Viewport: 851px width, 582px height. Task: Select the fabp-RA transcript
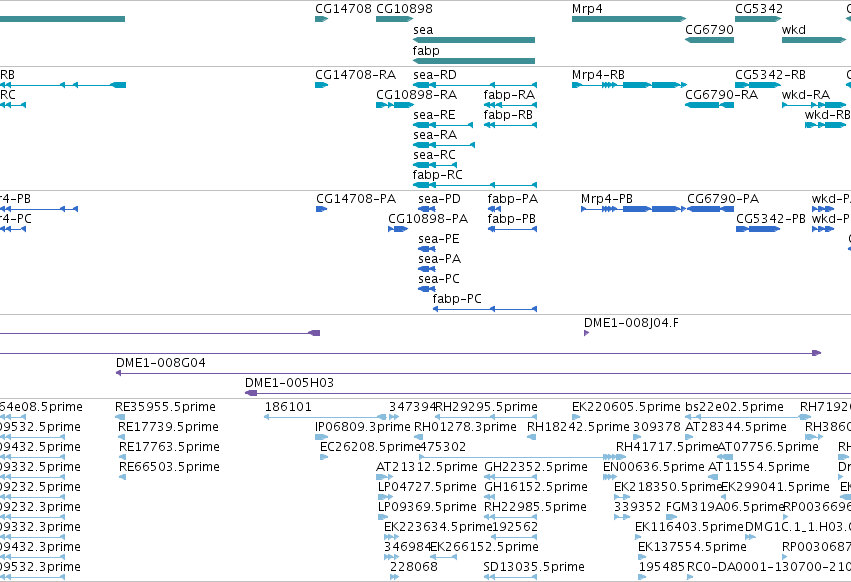[510, 105]
